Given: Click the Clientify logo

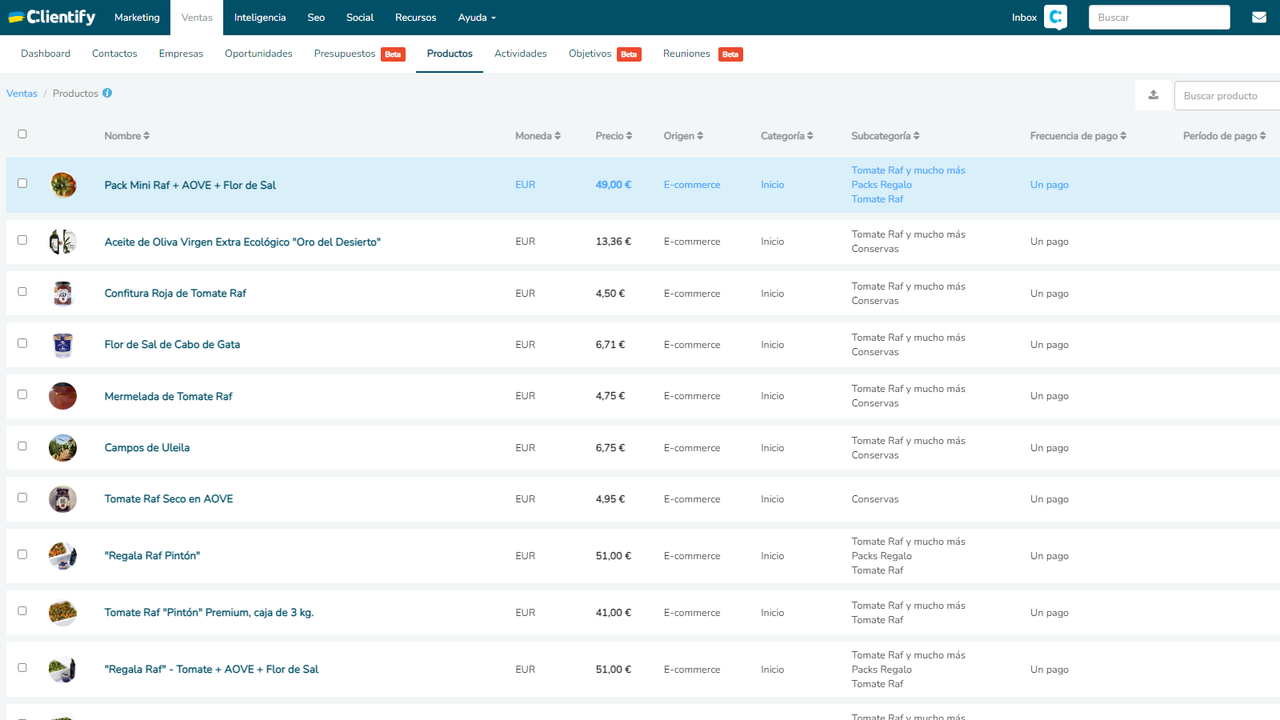Looking at the screenshot, I should click(52, 17).
